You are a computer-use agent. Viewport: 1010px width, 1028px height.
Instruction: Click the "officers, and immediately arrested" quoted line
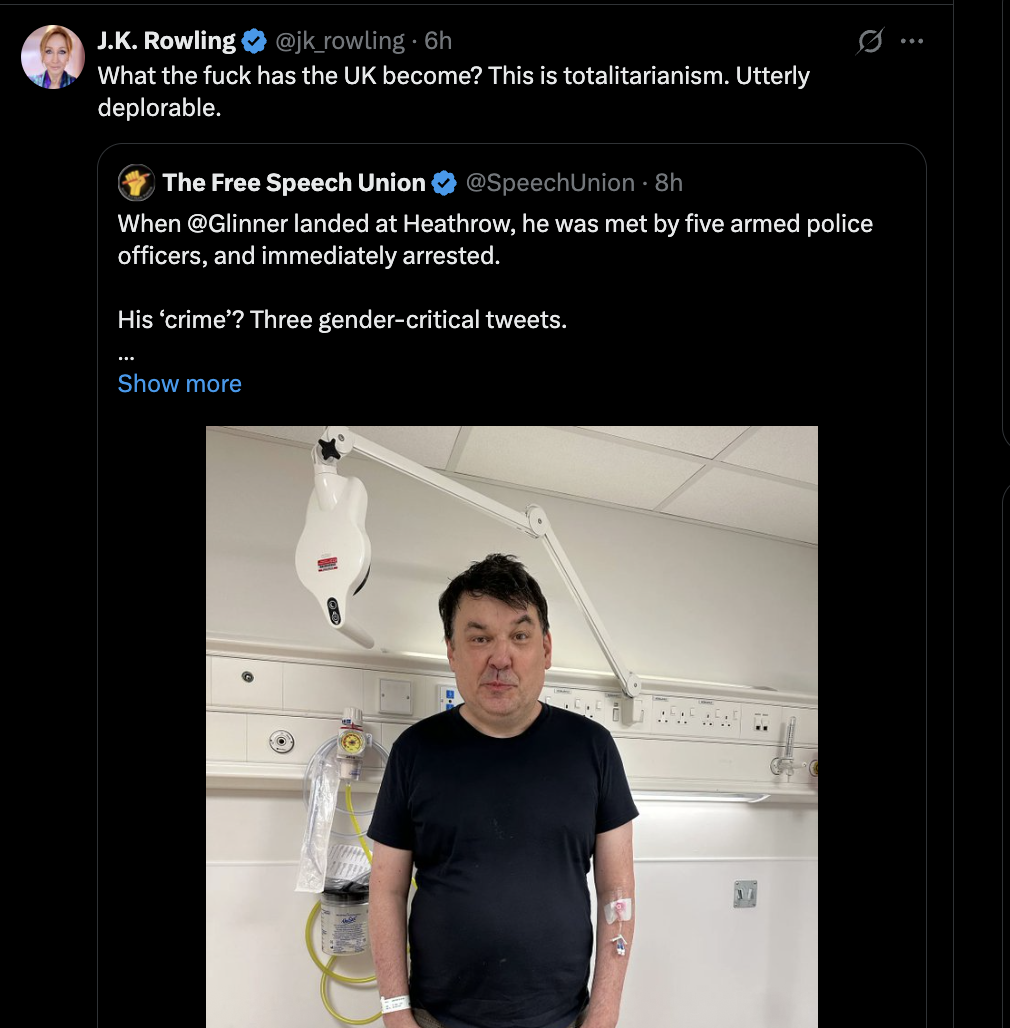click(307, 255)
